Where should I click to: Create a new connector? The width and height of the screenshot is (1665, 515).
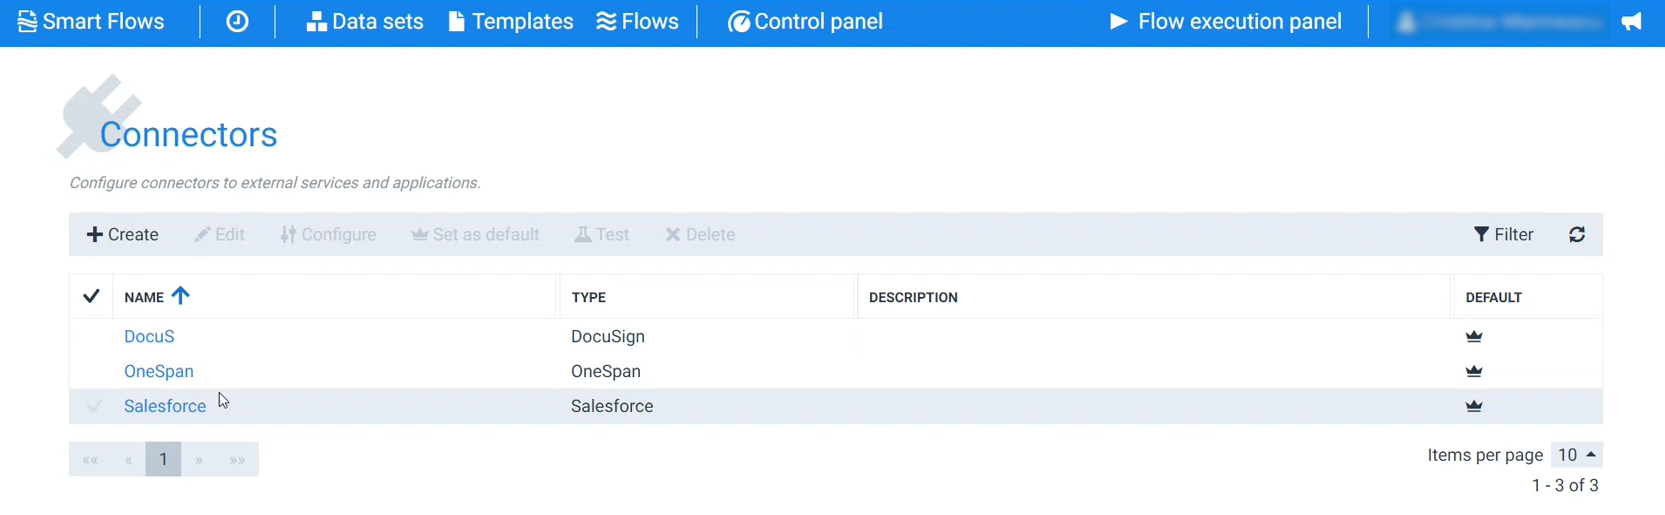pyautogui.click(x=122, y=234)
